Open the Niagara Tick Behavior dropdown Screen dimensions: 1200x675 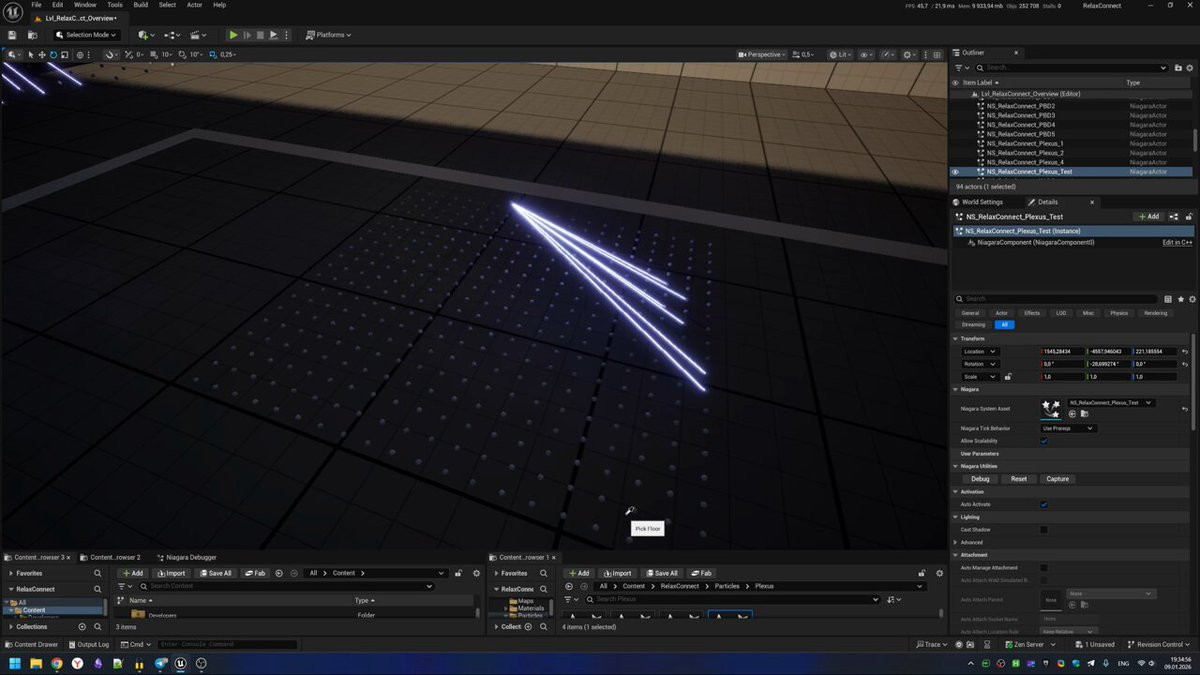[x=1068, y=428]
